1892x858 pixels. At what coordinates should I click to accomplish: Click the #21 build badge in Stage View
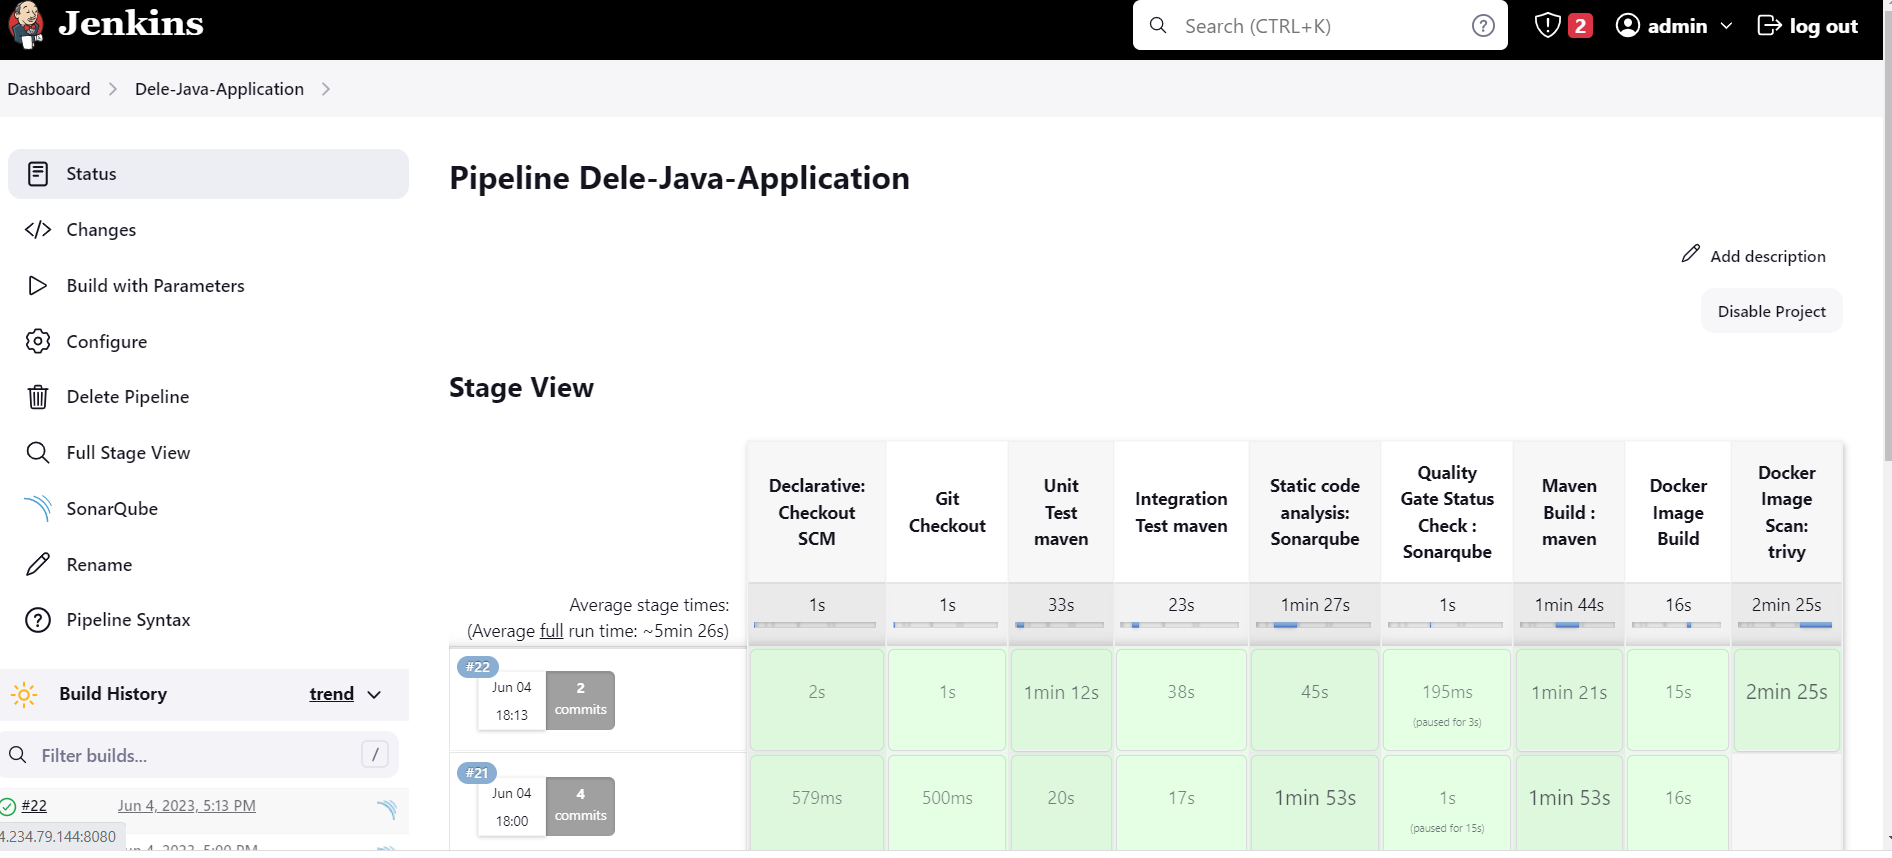(478, 773)
